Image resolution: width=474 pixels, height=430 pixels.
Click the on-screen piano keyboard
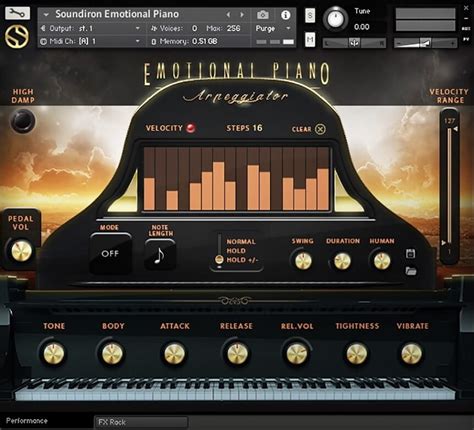point(235,390)
